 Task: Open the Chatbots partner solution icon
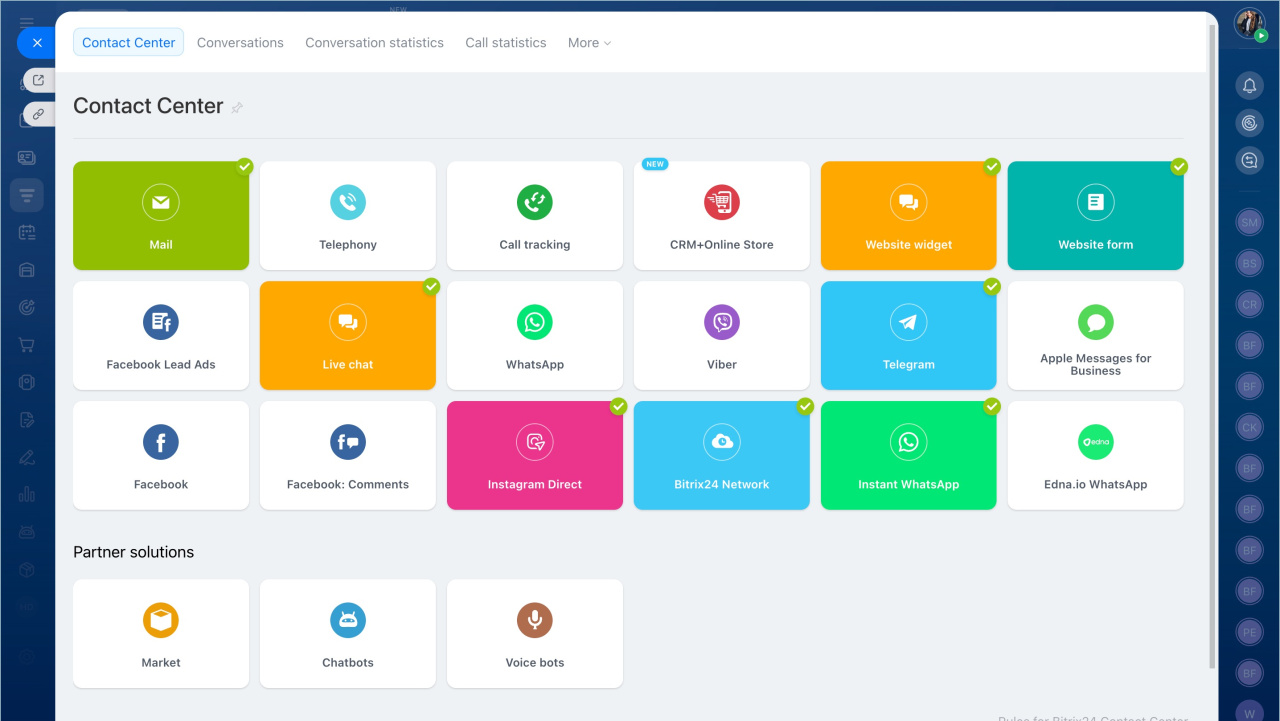(348, 621)
